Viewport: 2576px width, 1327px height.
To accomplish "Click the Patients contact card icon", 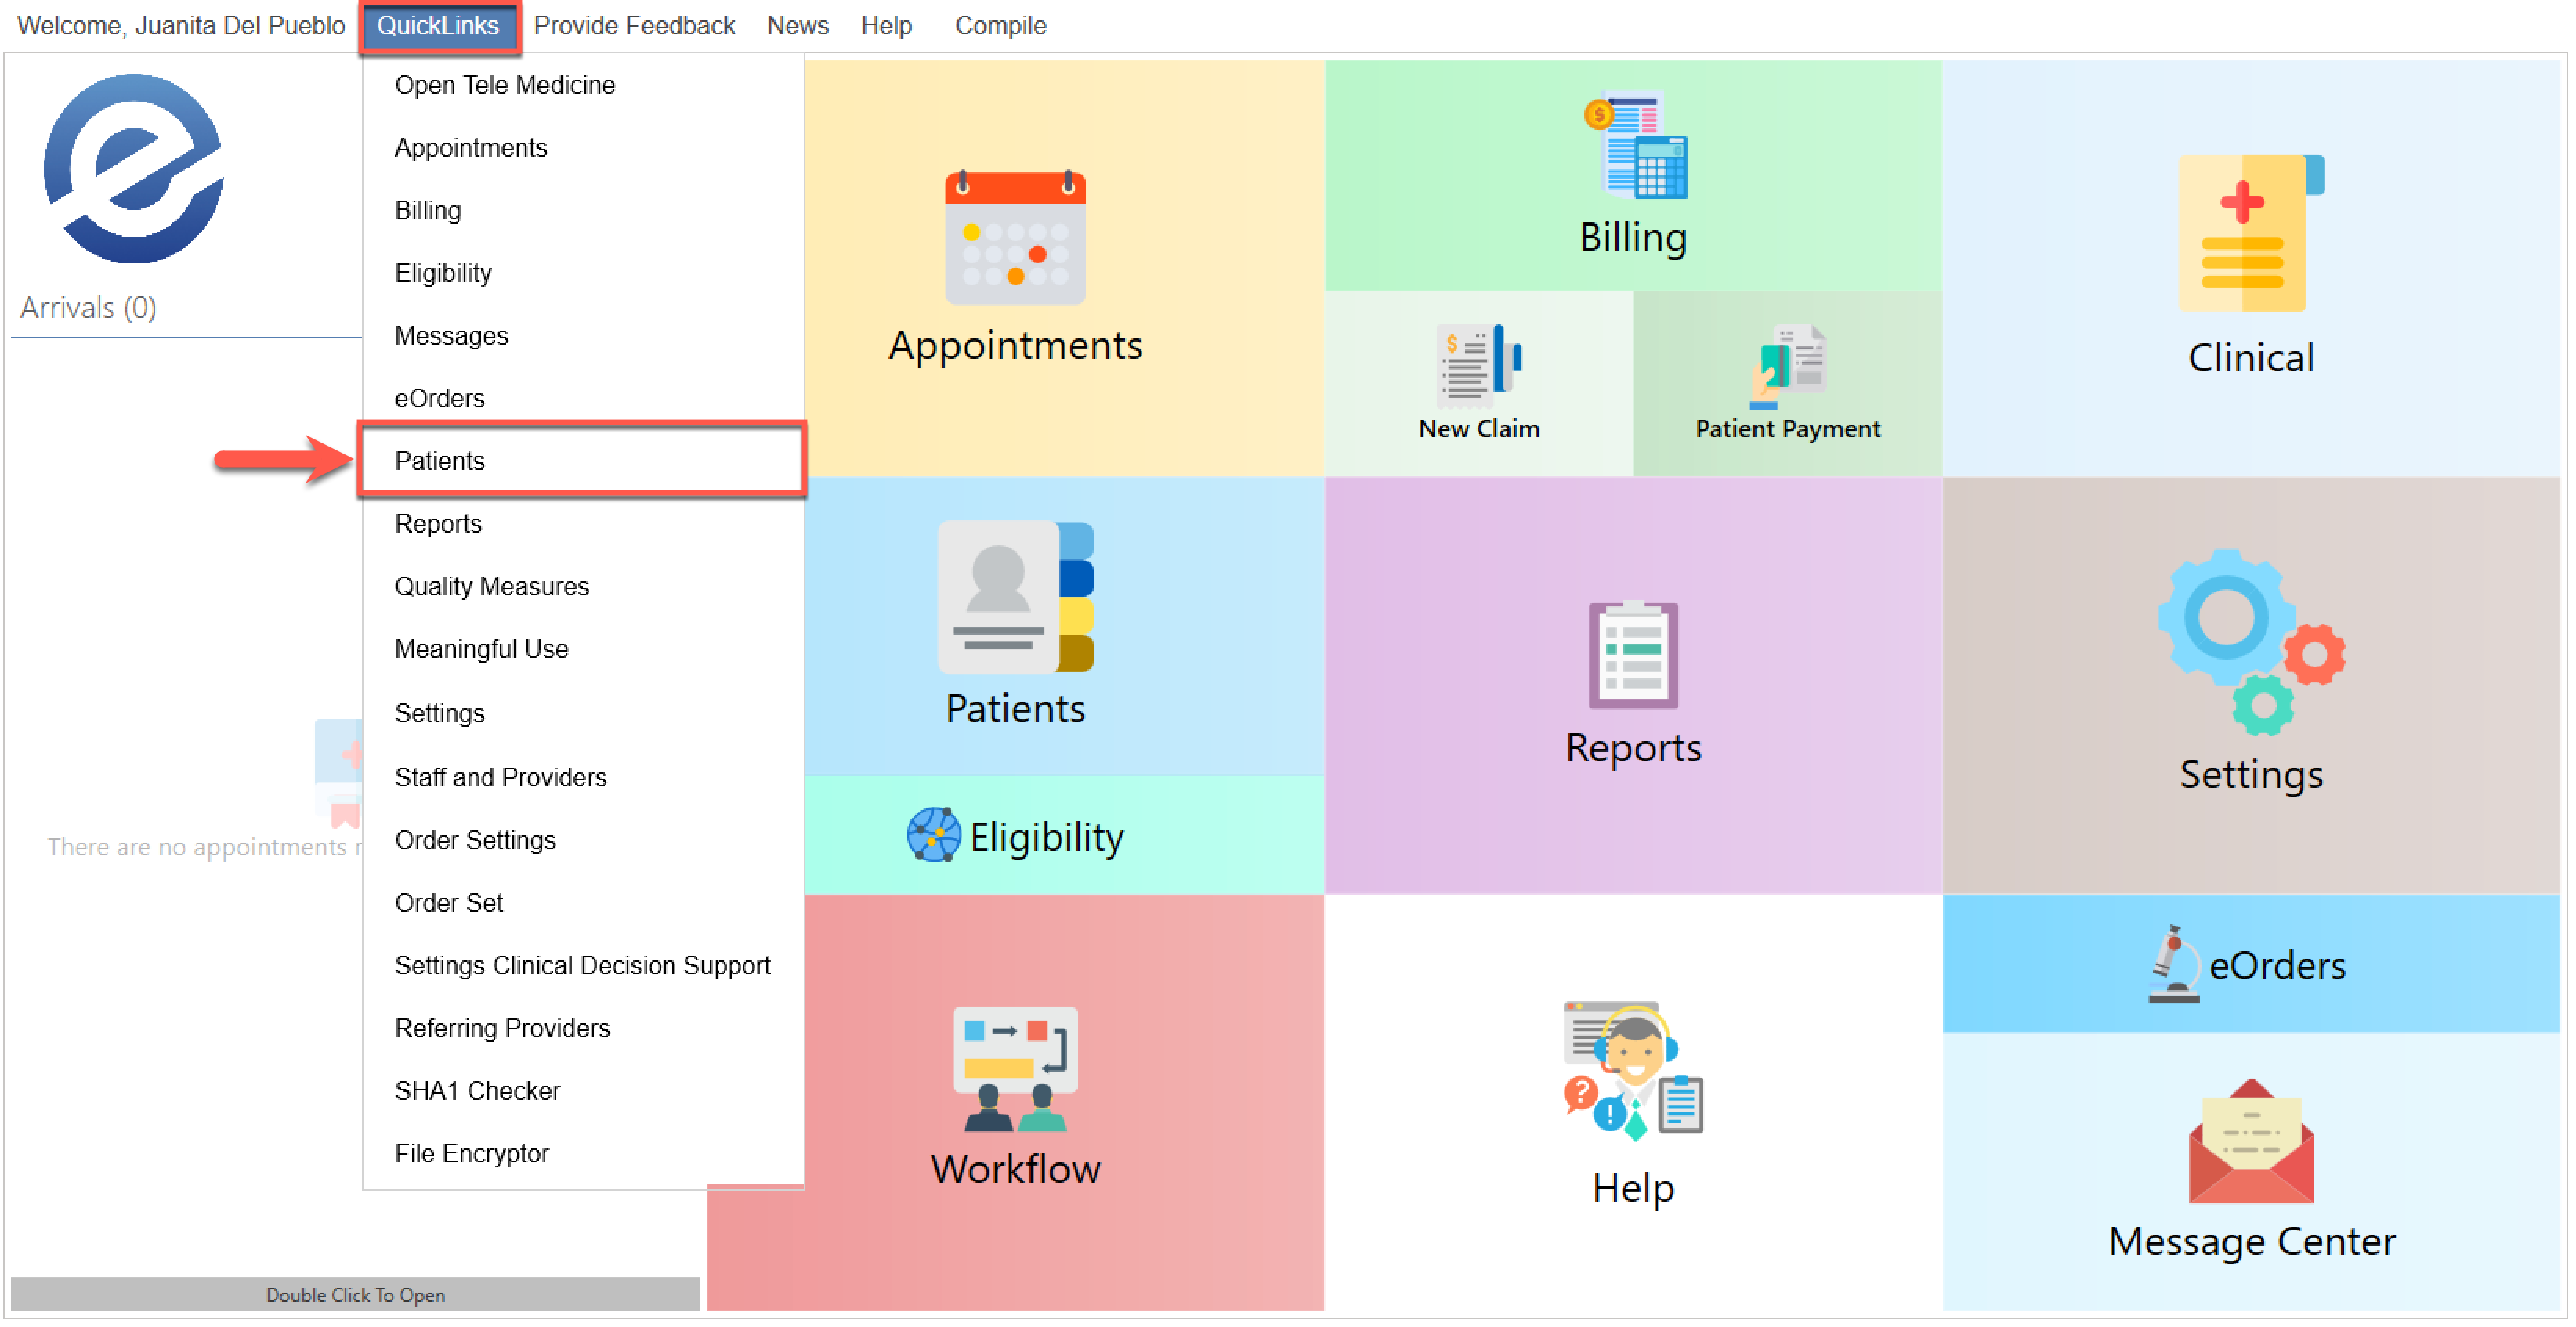I will [x=1015, y=597].
